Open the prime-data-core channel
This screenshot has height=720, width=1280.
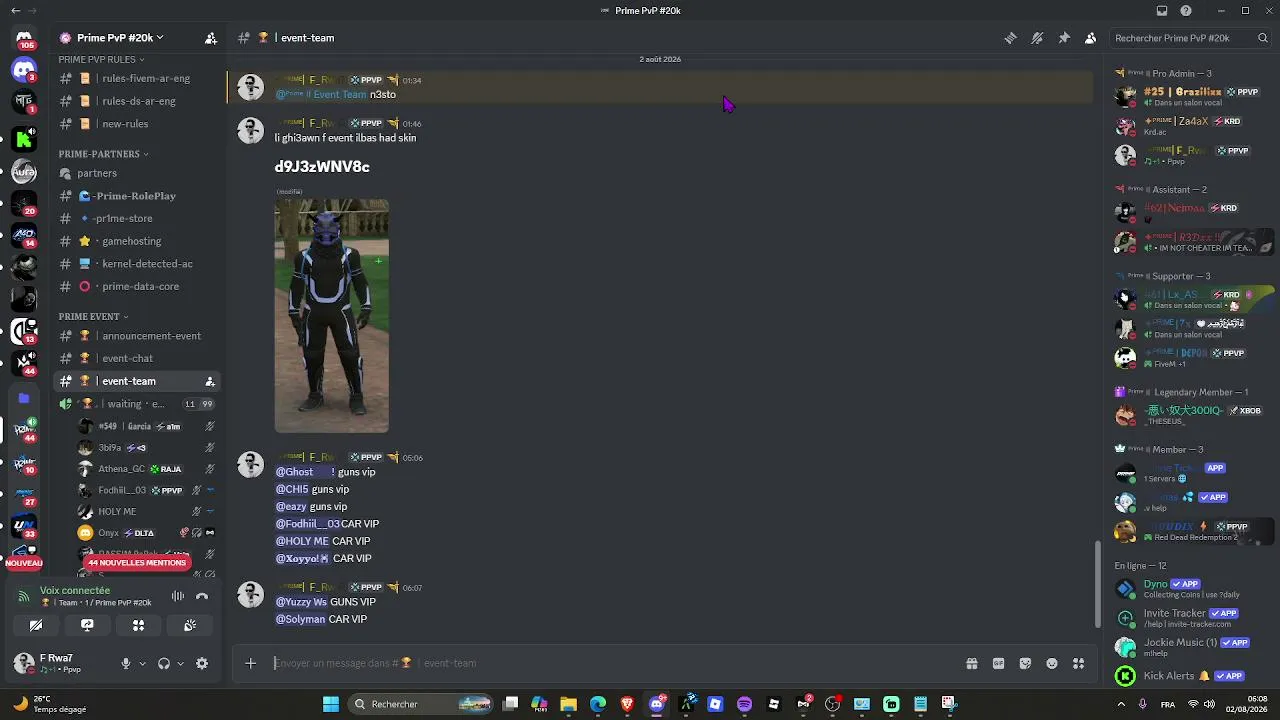point(137,286)
